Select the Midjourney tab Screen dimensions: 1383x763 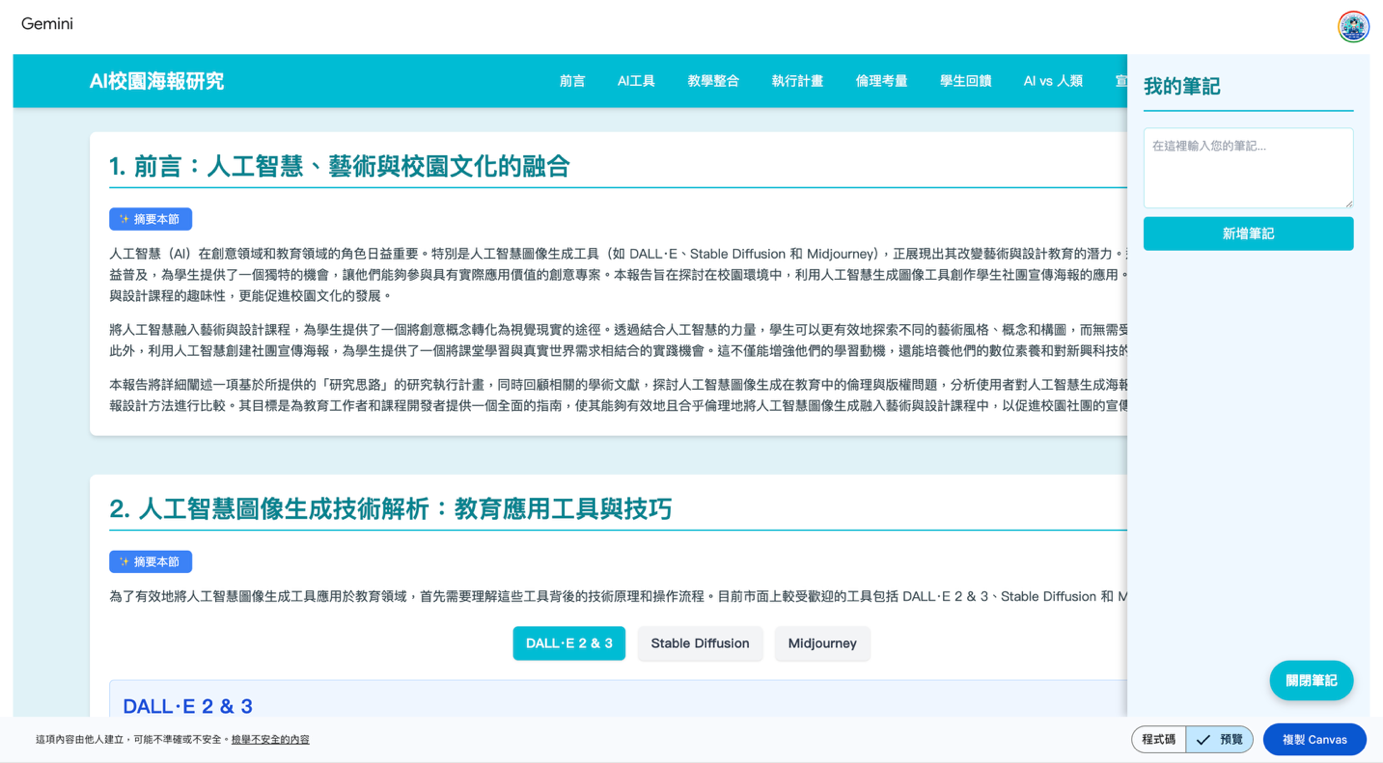[822, 644]
